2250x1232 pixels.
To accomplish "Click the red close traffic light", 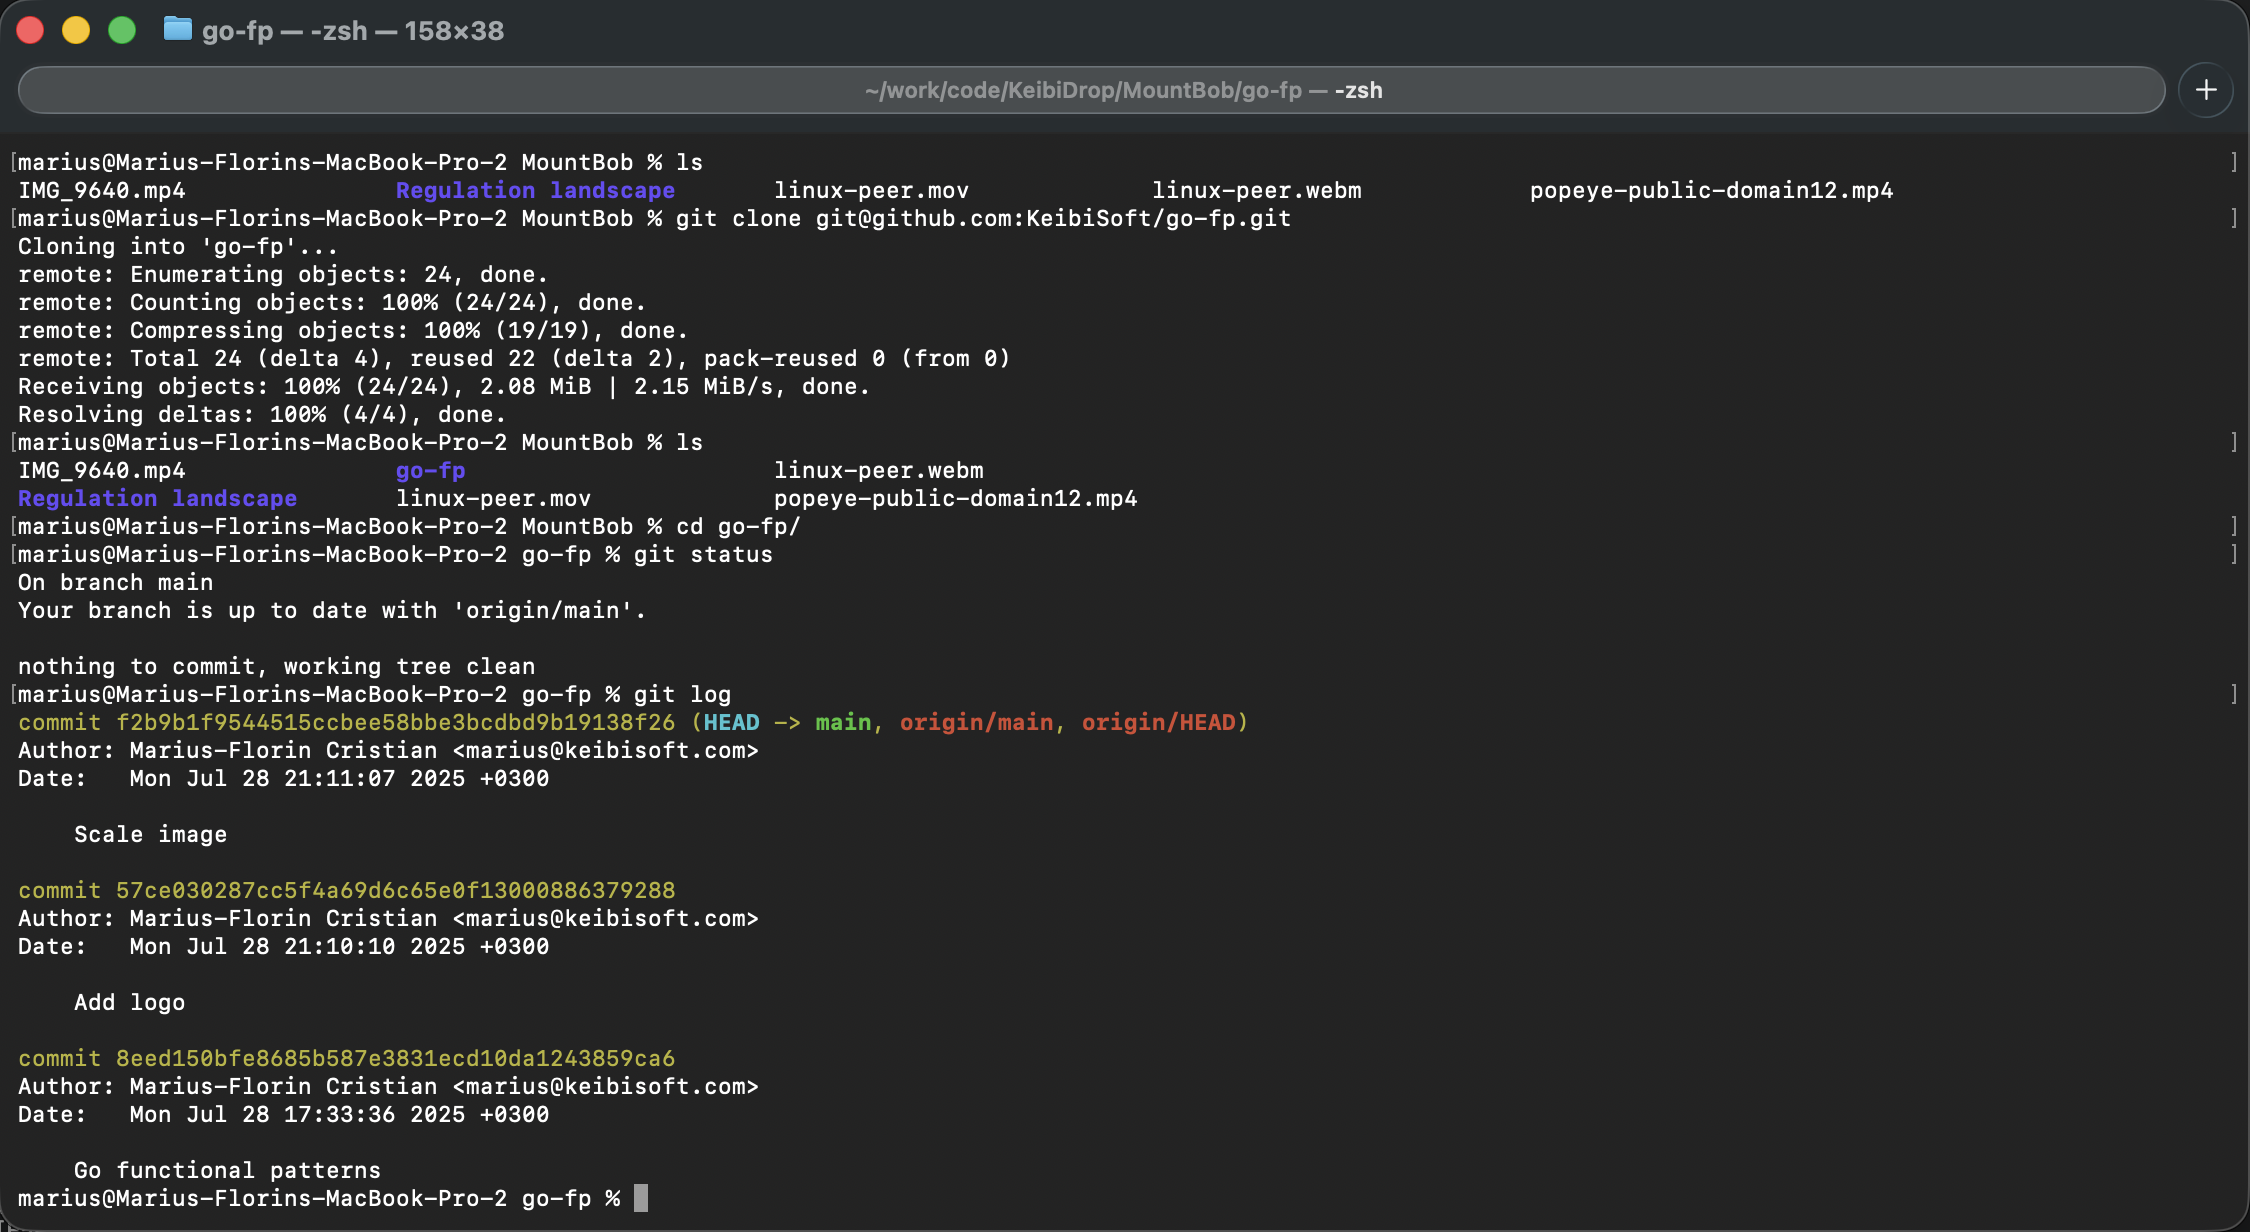I will [x=31, y=30].
